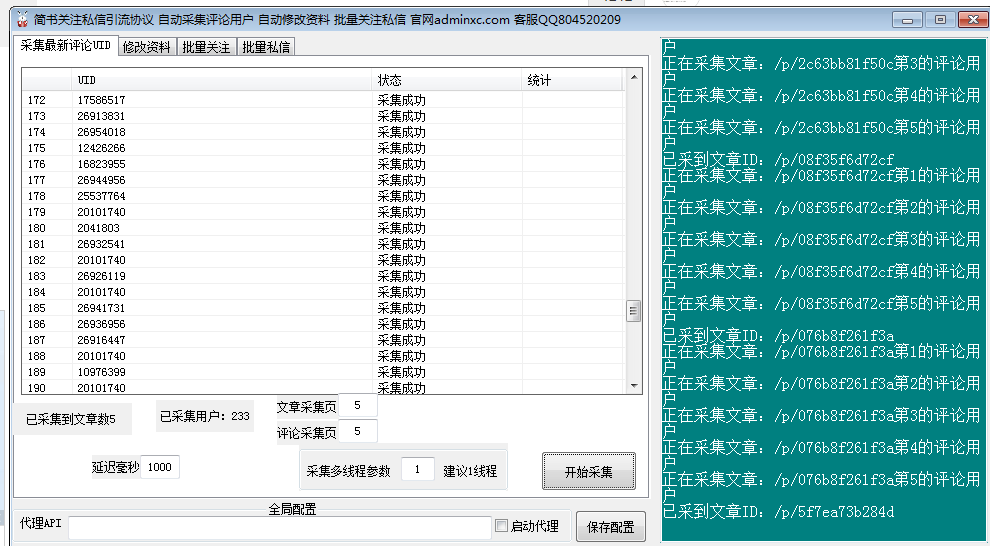Click the 建议1线程 hint text
This screenshot has width=990, height=546.
pyautogui.click(x=470, y=471)
